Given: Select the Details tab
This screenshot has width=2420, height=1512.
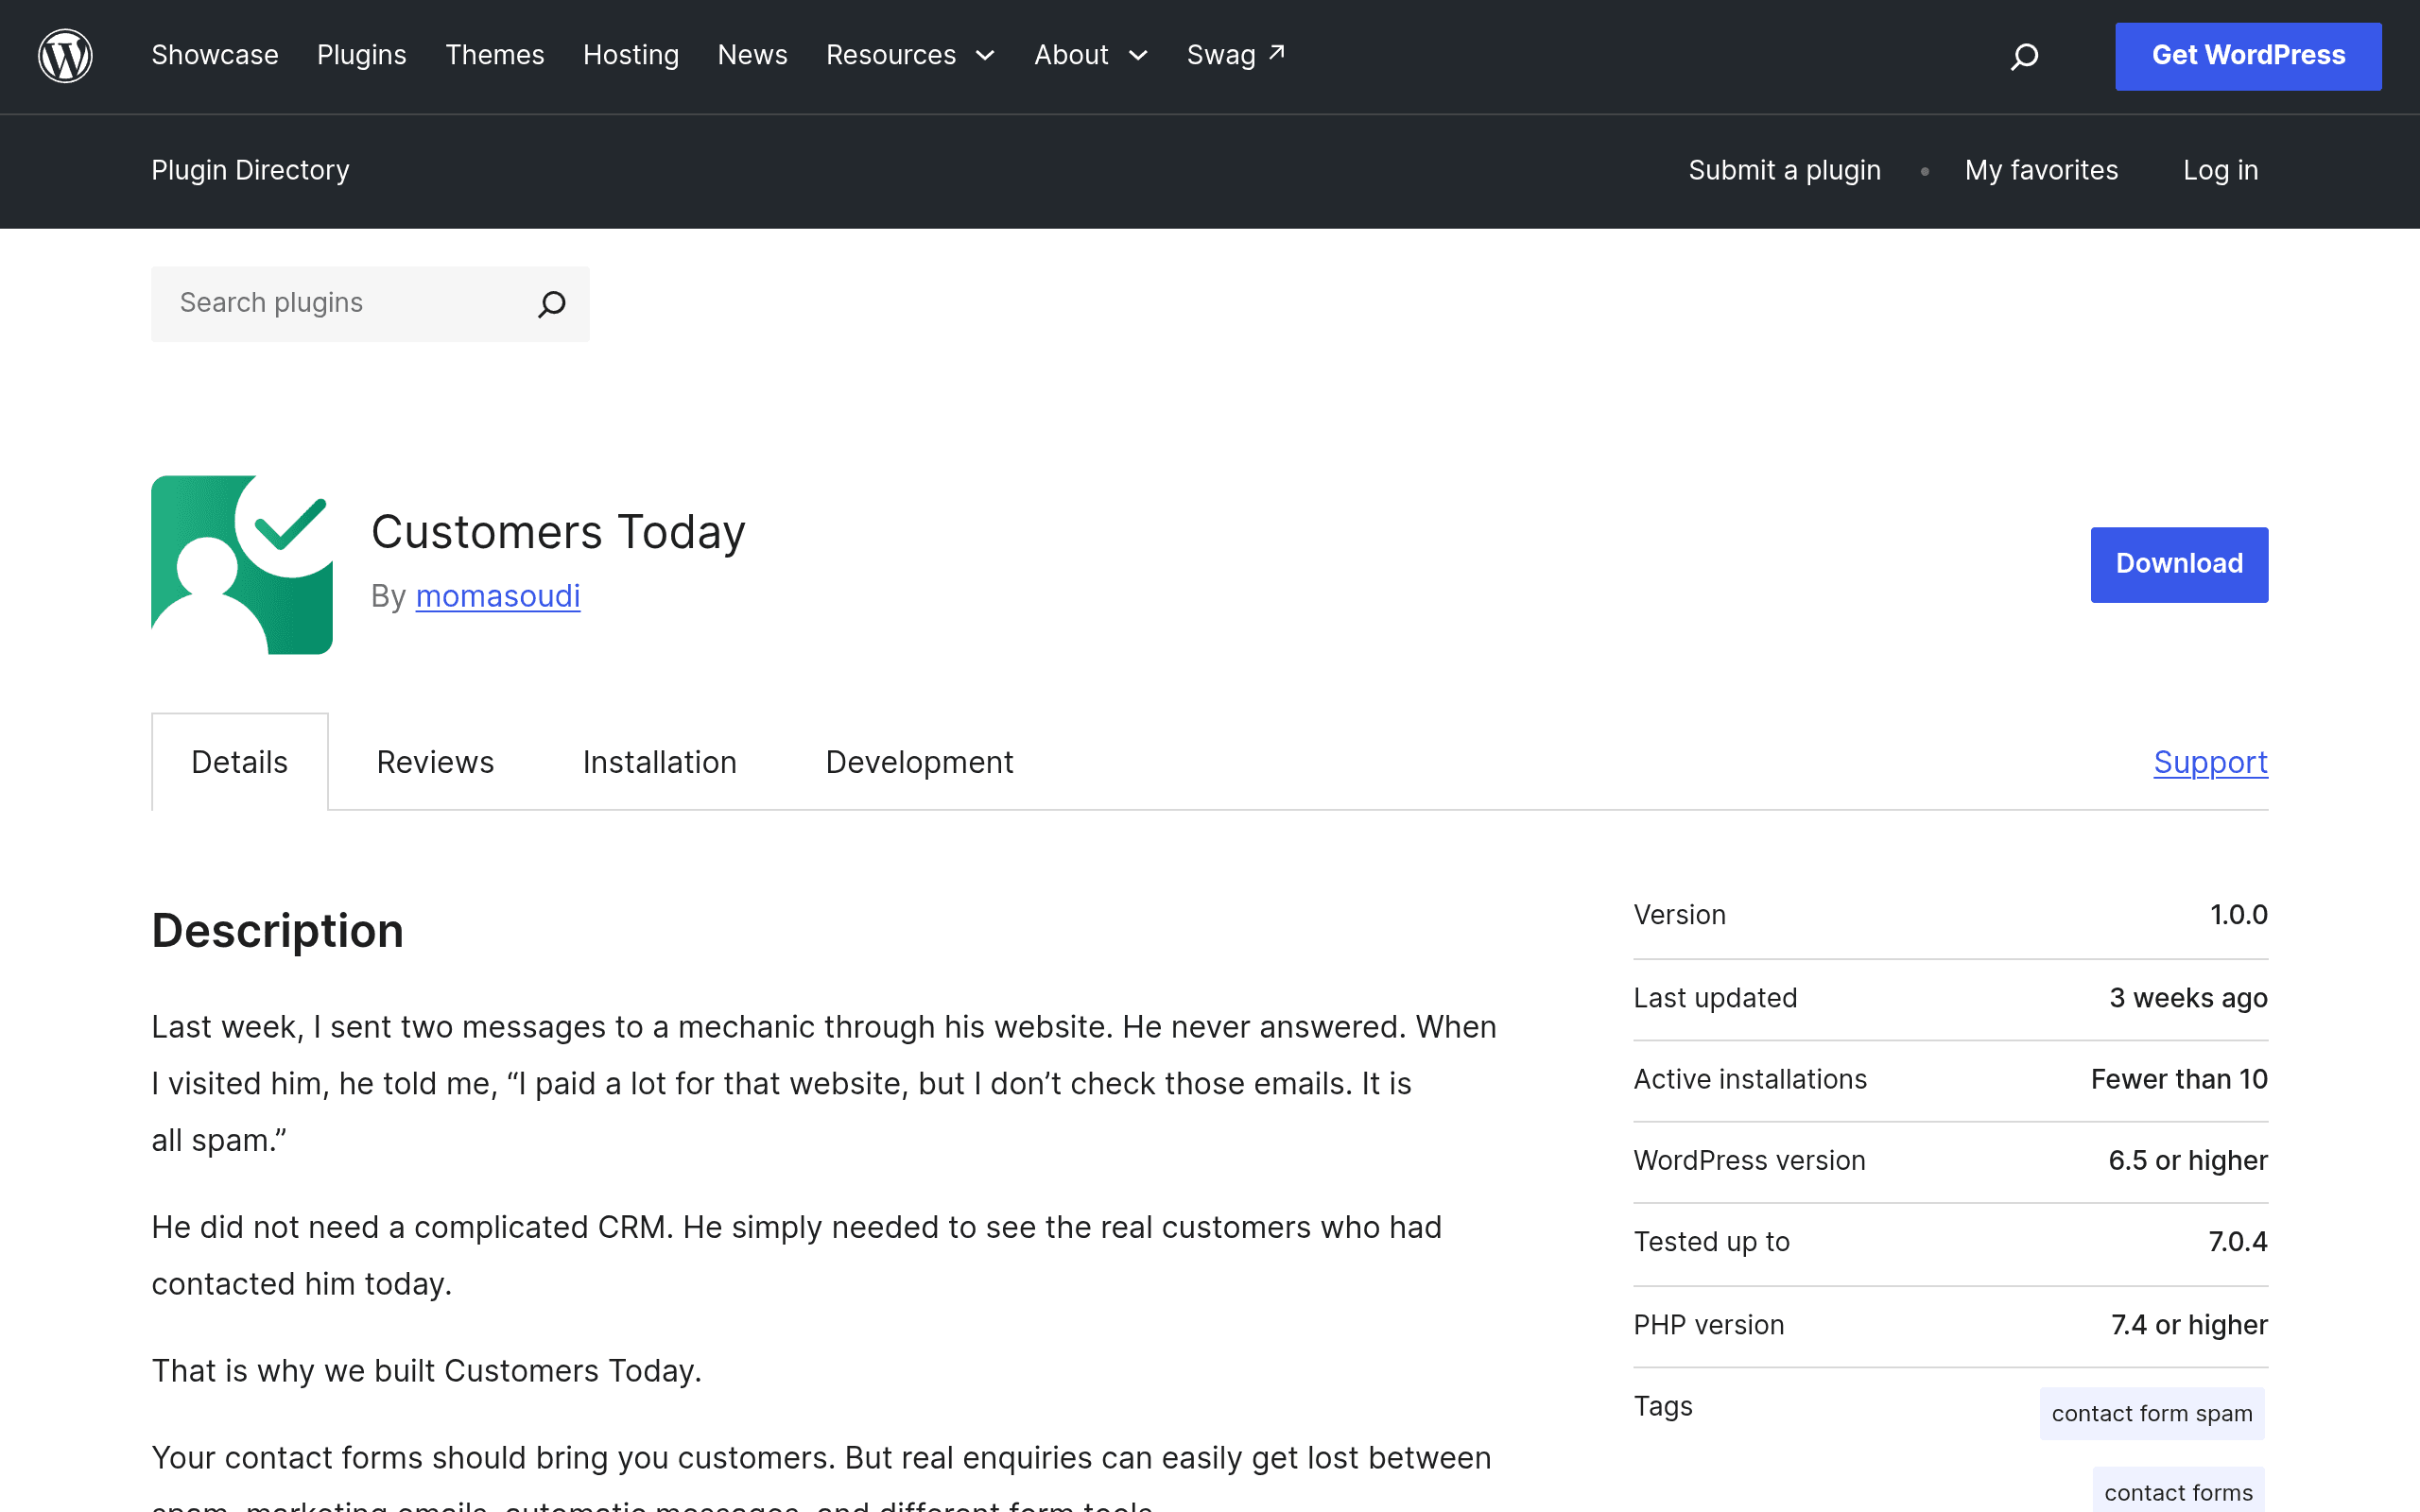Looking at the screenshot, I should (240, 762).
